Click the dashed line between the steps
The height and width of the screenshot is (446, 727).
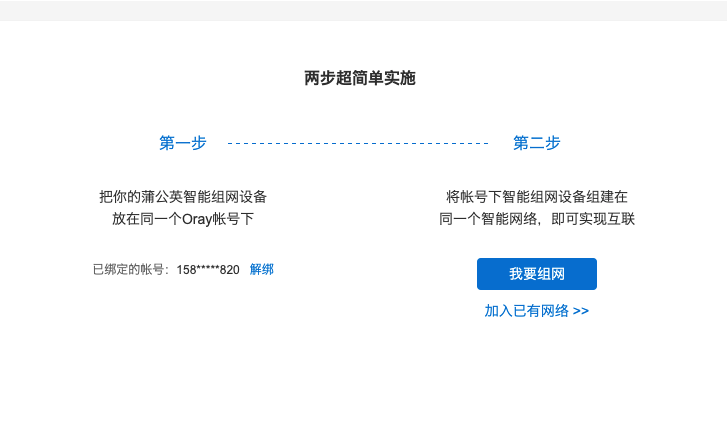(358, 144)
